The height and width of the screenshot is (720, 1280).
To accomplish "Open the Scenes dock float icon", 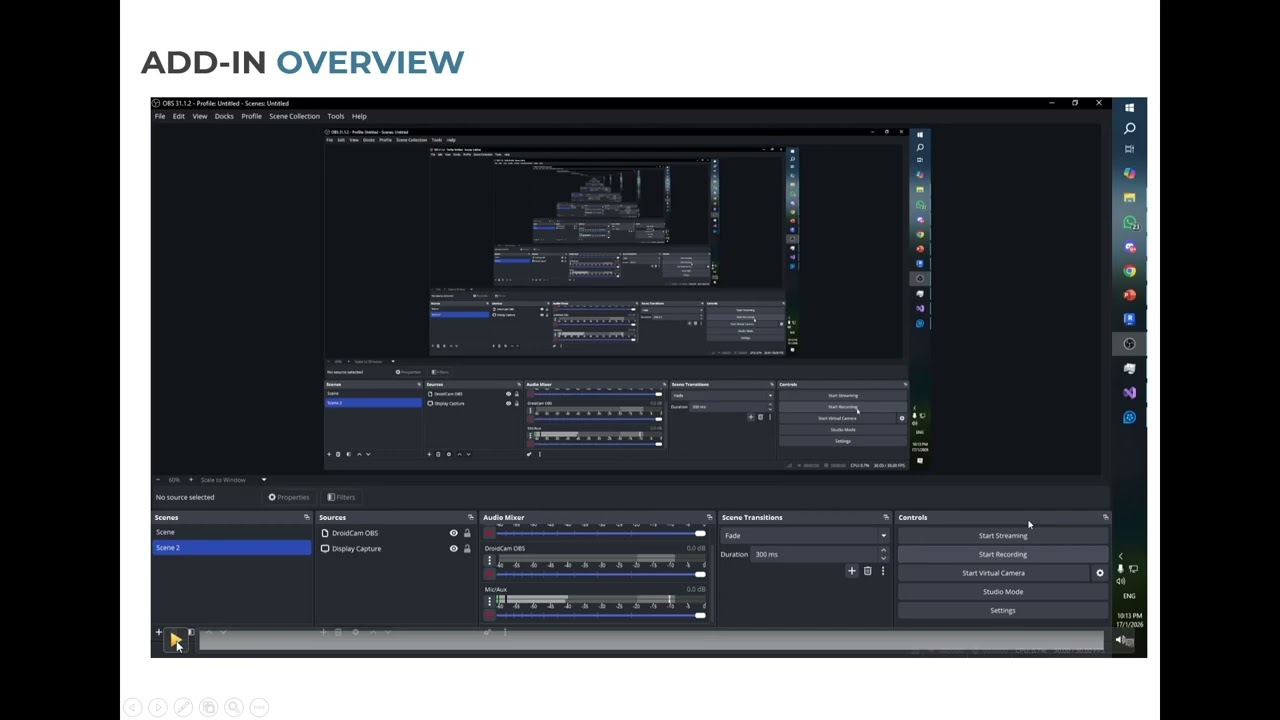I will [306, 517].
